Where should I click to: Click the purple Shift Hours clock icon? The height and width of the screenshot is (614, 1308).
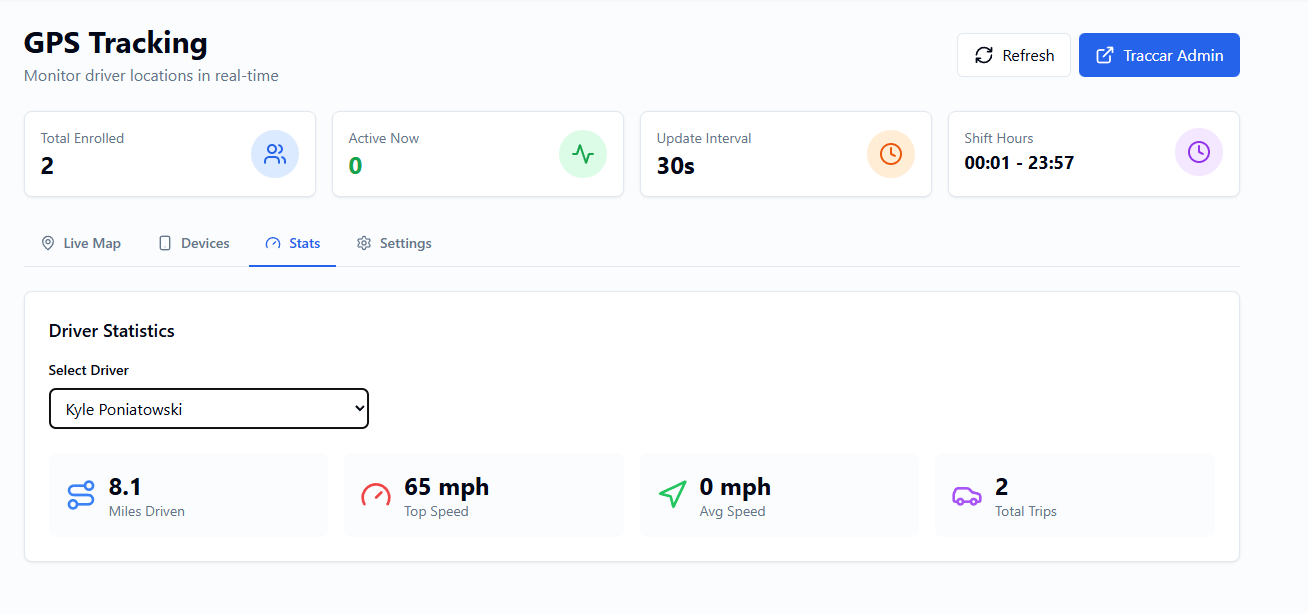click(x=1199, y=154)
